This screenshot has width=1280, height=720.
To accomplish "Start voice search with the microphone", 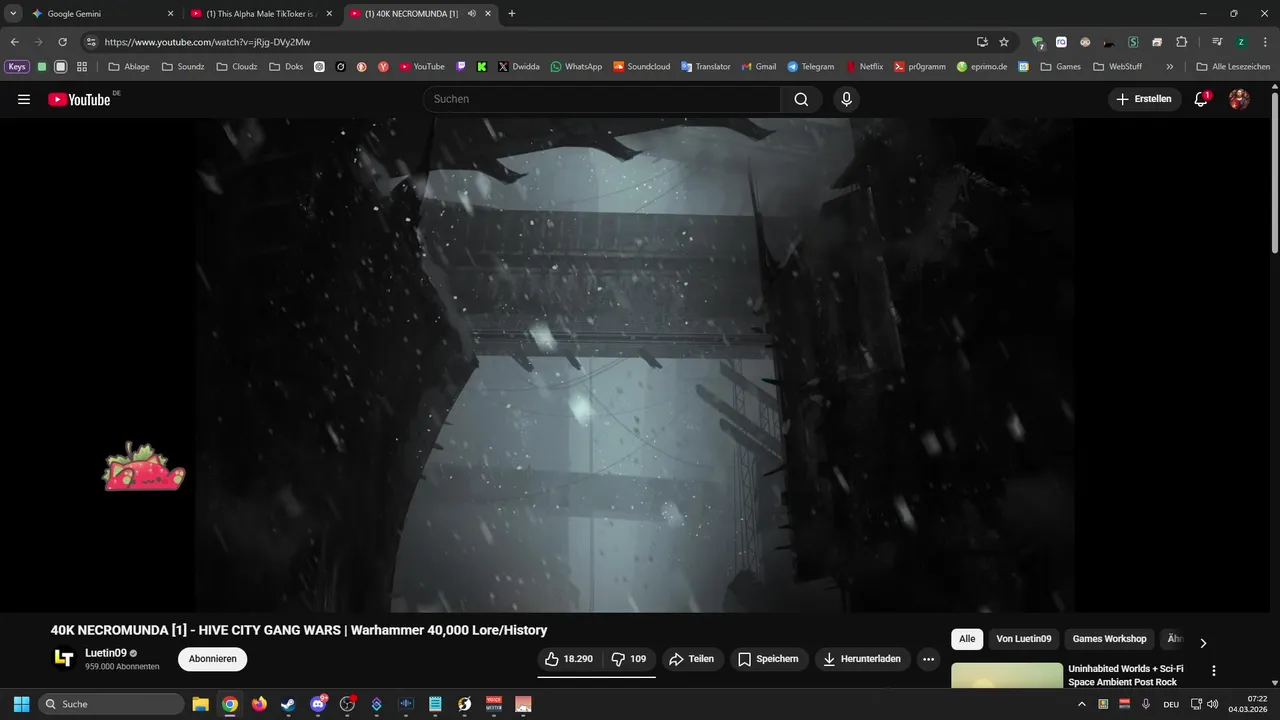I will tap(846, 99).
